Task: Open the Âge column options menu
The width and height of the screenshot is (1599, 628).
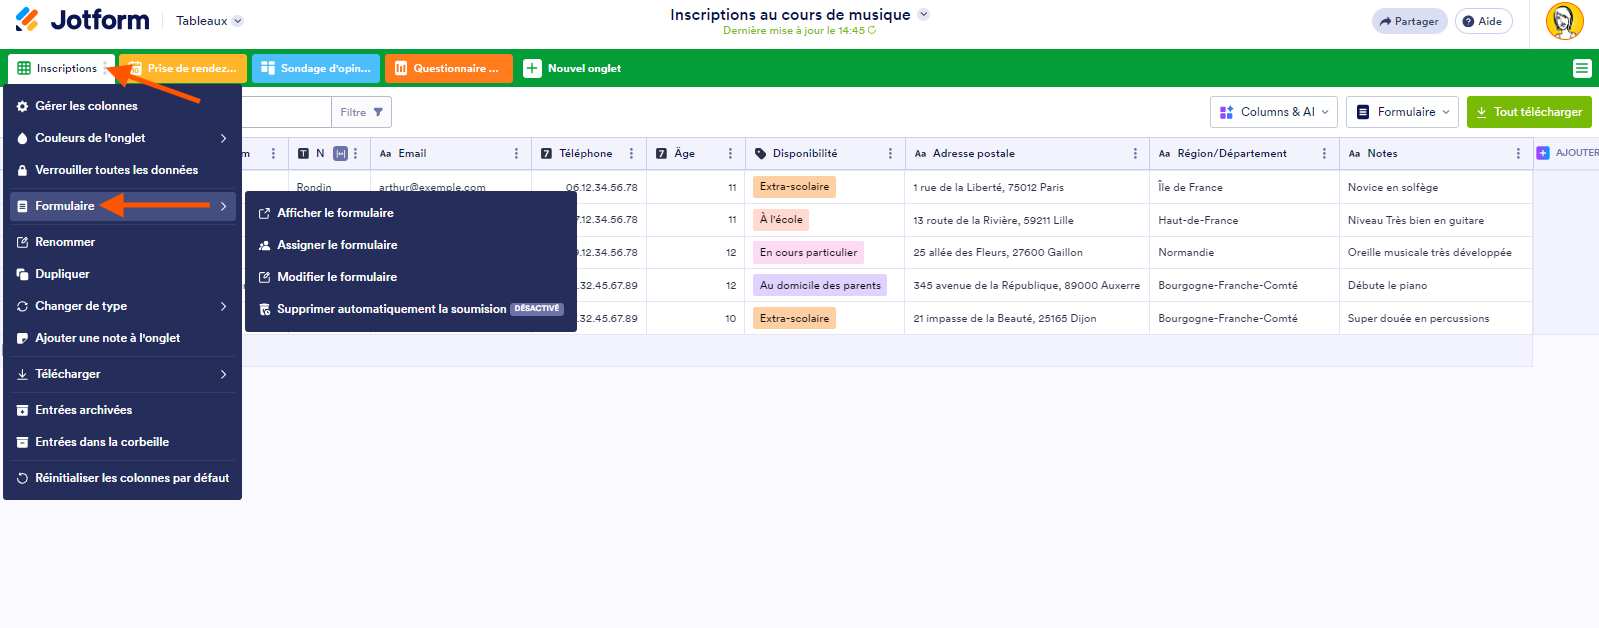Action: click(x=730, y=153)
